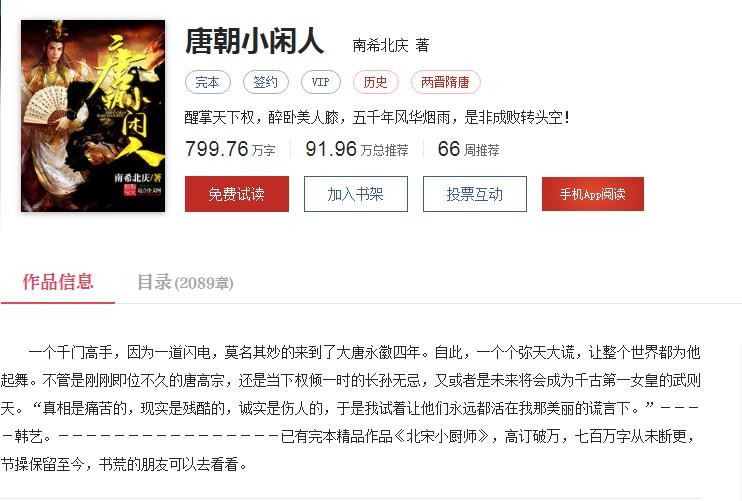Viewport: 742px width, 501px height.
Task: Switch to the 作品信息 tab
Action: click(58, 282)
